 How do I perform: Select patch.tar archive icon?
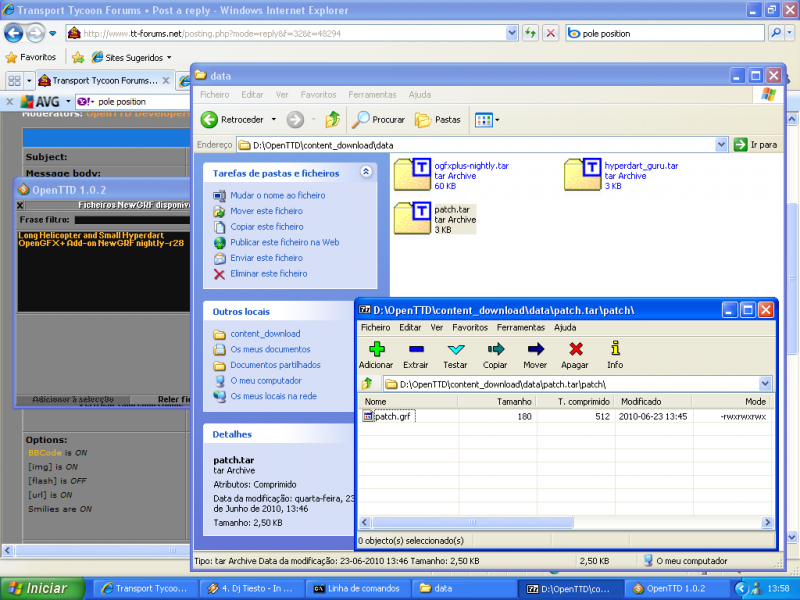(x=412, y=218)
